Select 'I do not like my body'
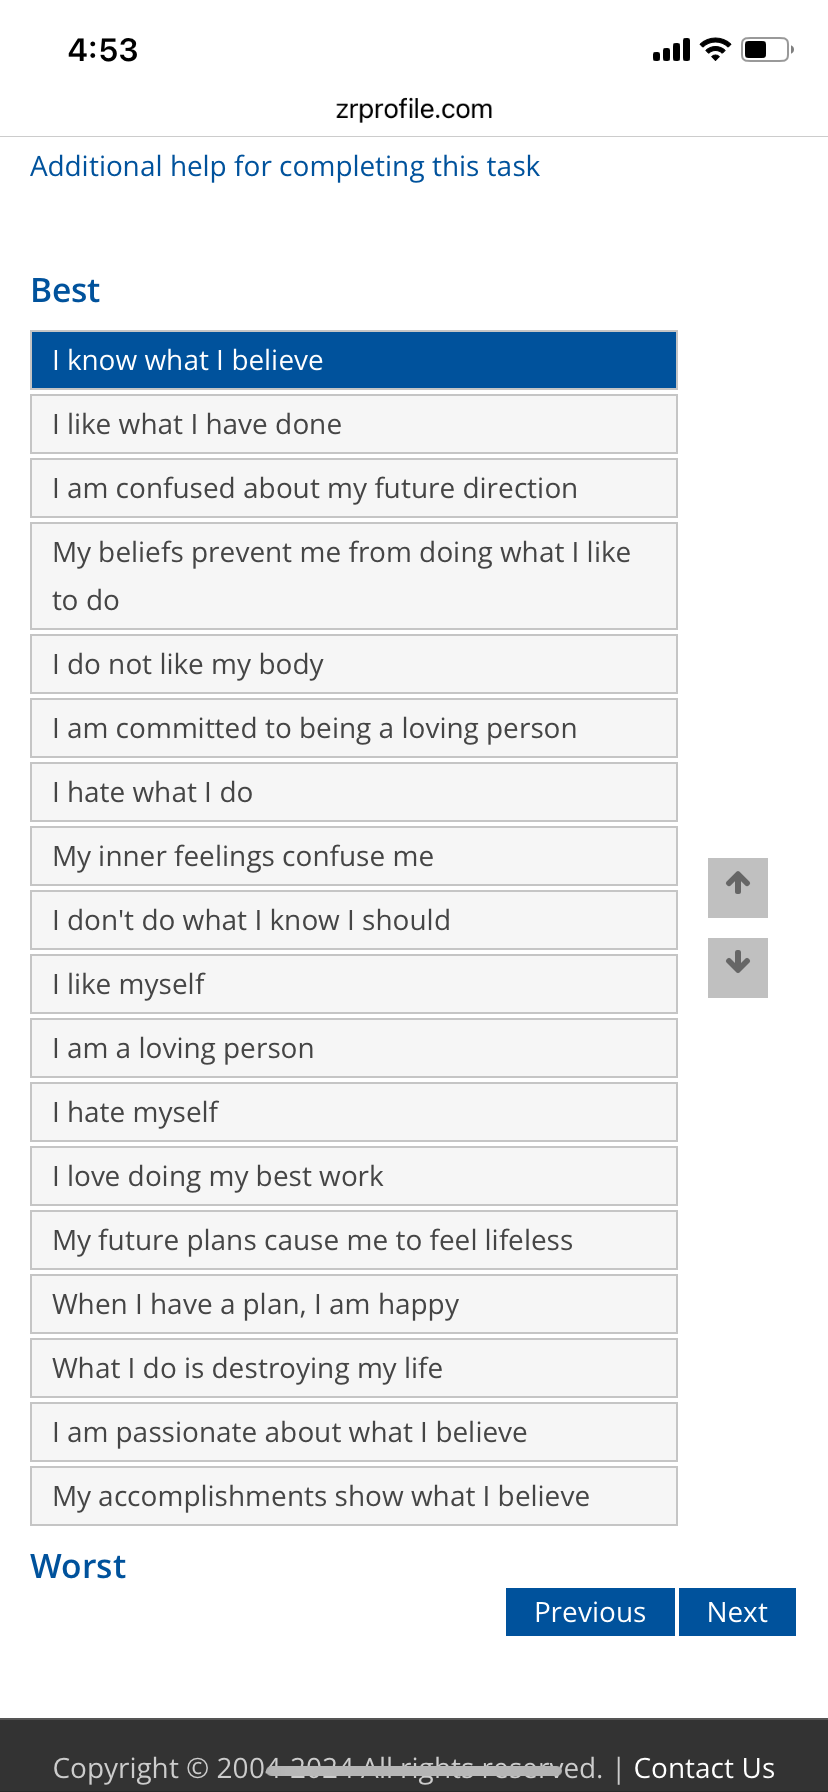This screenshot has height=1792, width=828. pyautogui.click(x=353, y=664)
